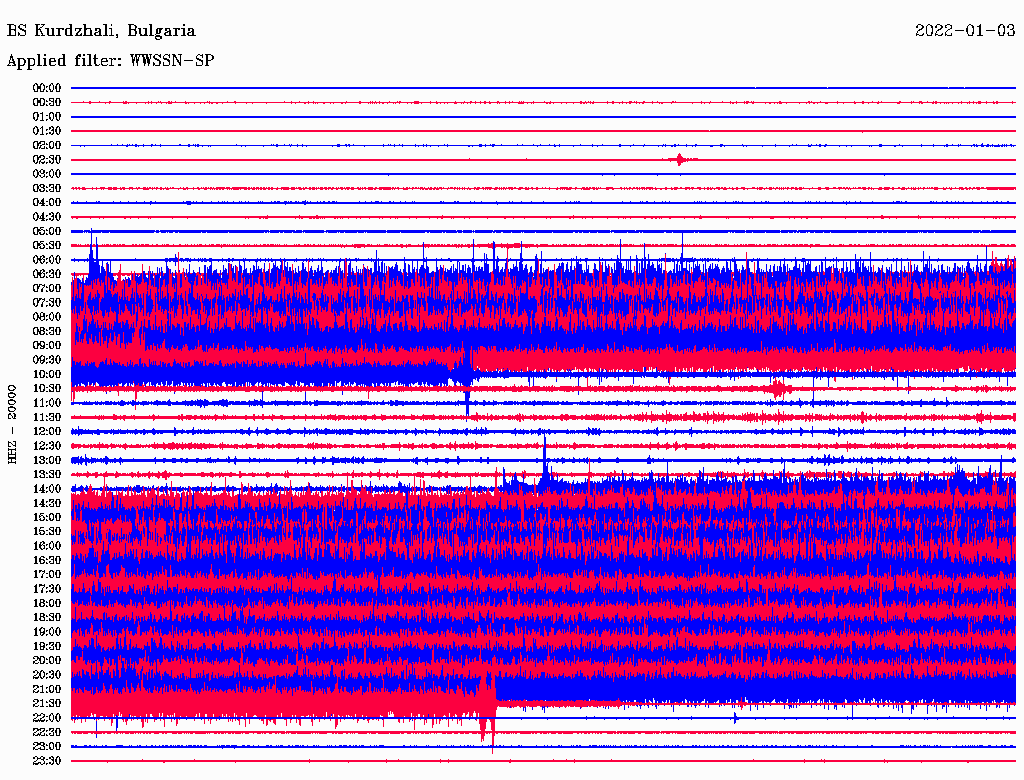Select the 00:00 time label
Image resolution: width=1024 pixels, height=780 pixels.
(47, 88)
